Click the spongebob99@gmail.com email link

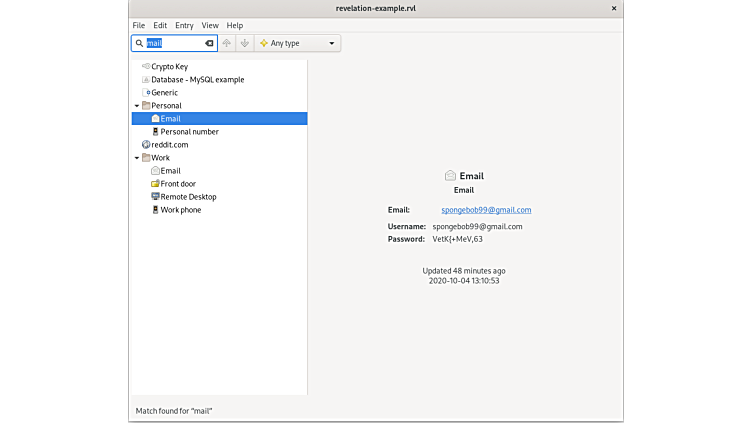[x=486, y=210]
